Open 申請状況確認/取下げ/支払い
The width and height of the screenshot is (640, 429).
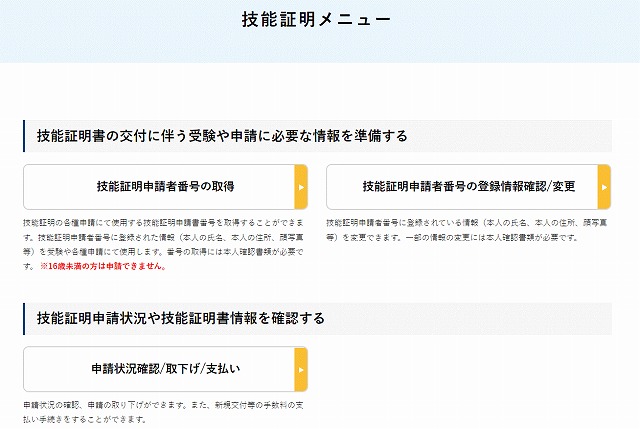coord(165,369)
